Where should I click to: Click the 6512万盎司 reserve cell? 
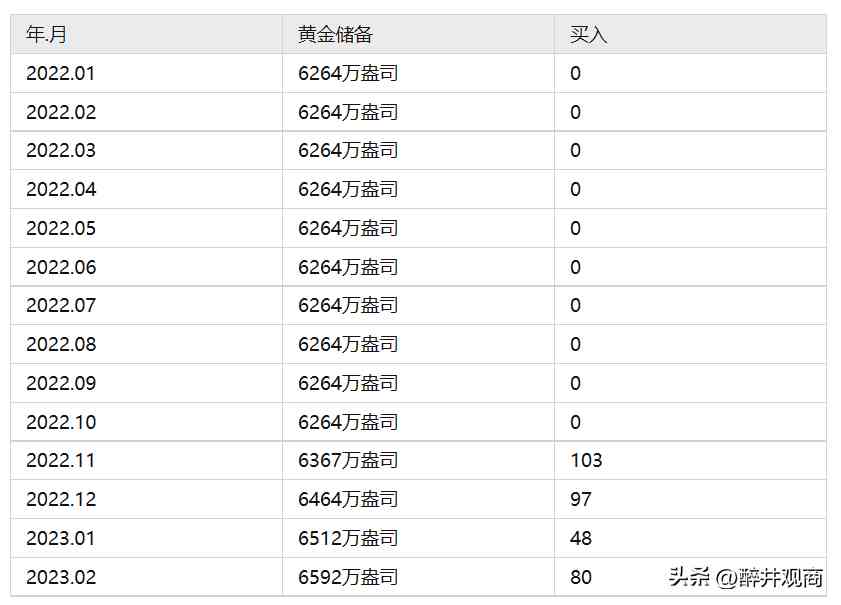click(348, 538)
